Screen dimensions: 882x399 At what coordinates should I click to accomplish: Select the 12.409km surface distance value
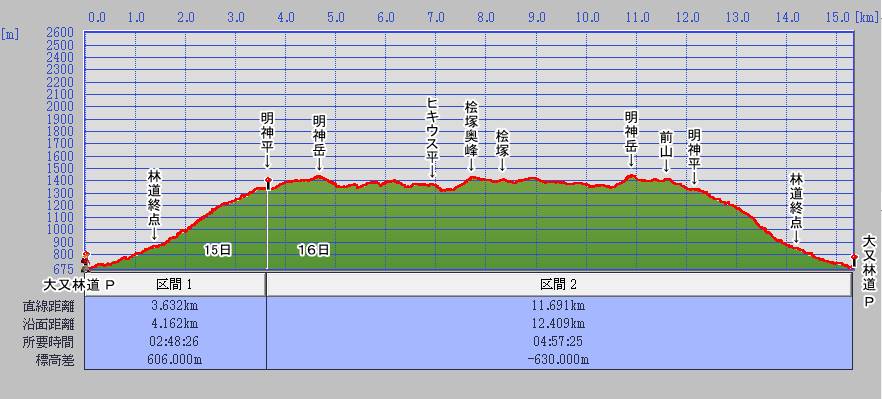tap(559, 324)
